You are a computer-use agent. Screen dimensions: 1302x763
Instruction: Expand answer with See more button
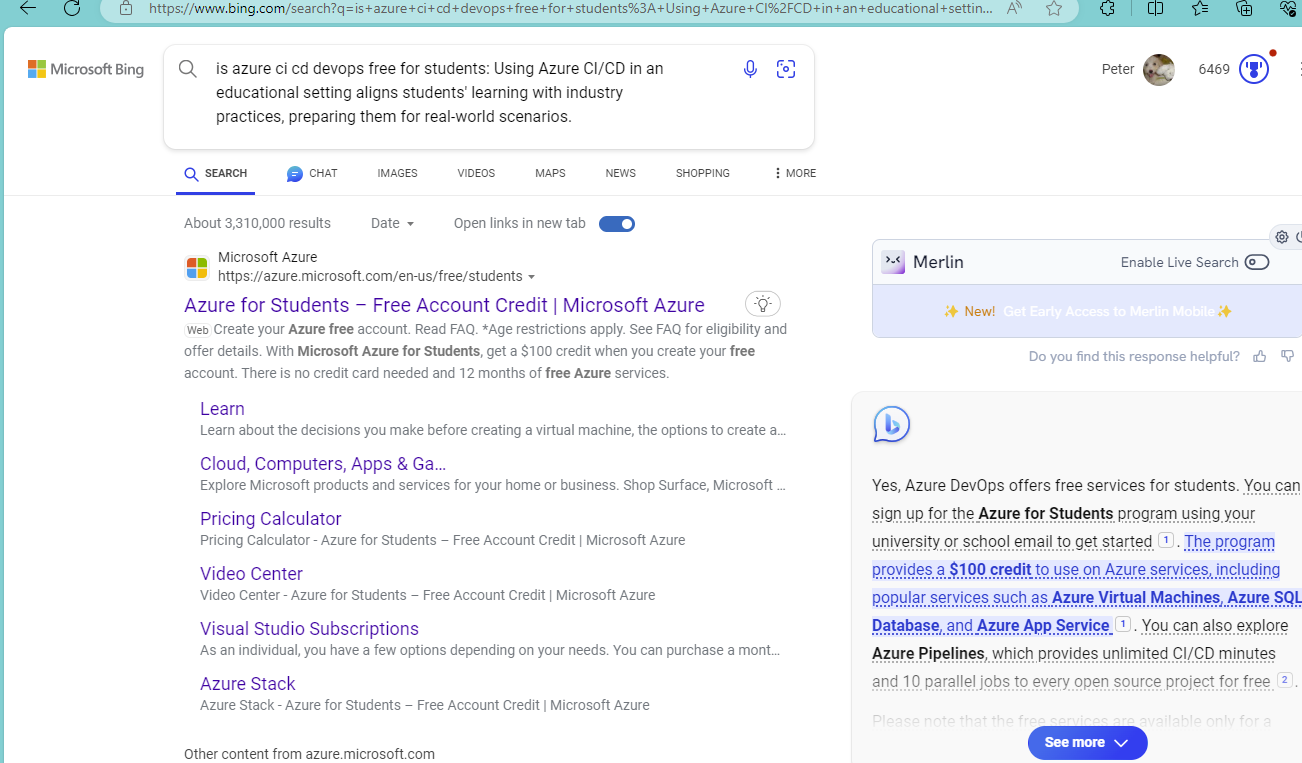(x=1087, y=743)
